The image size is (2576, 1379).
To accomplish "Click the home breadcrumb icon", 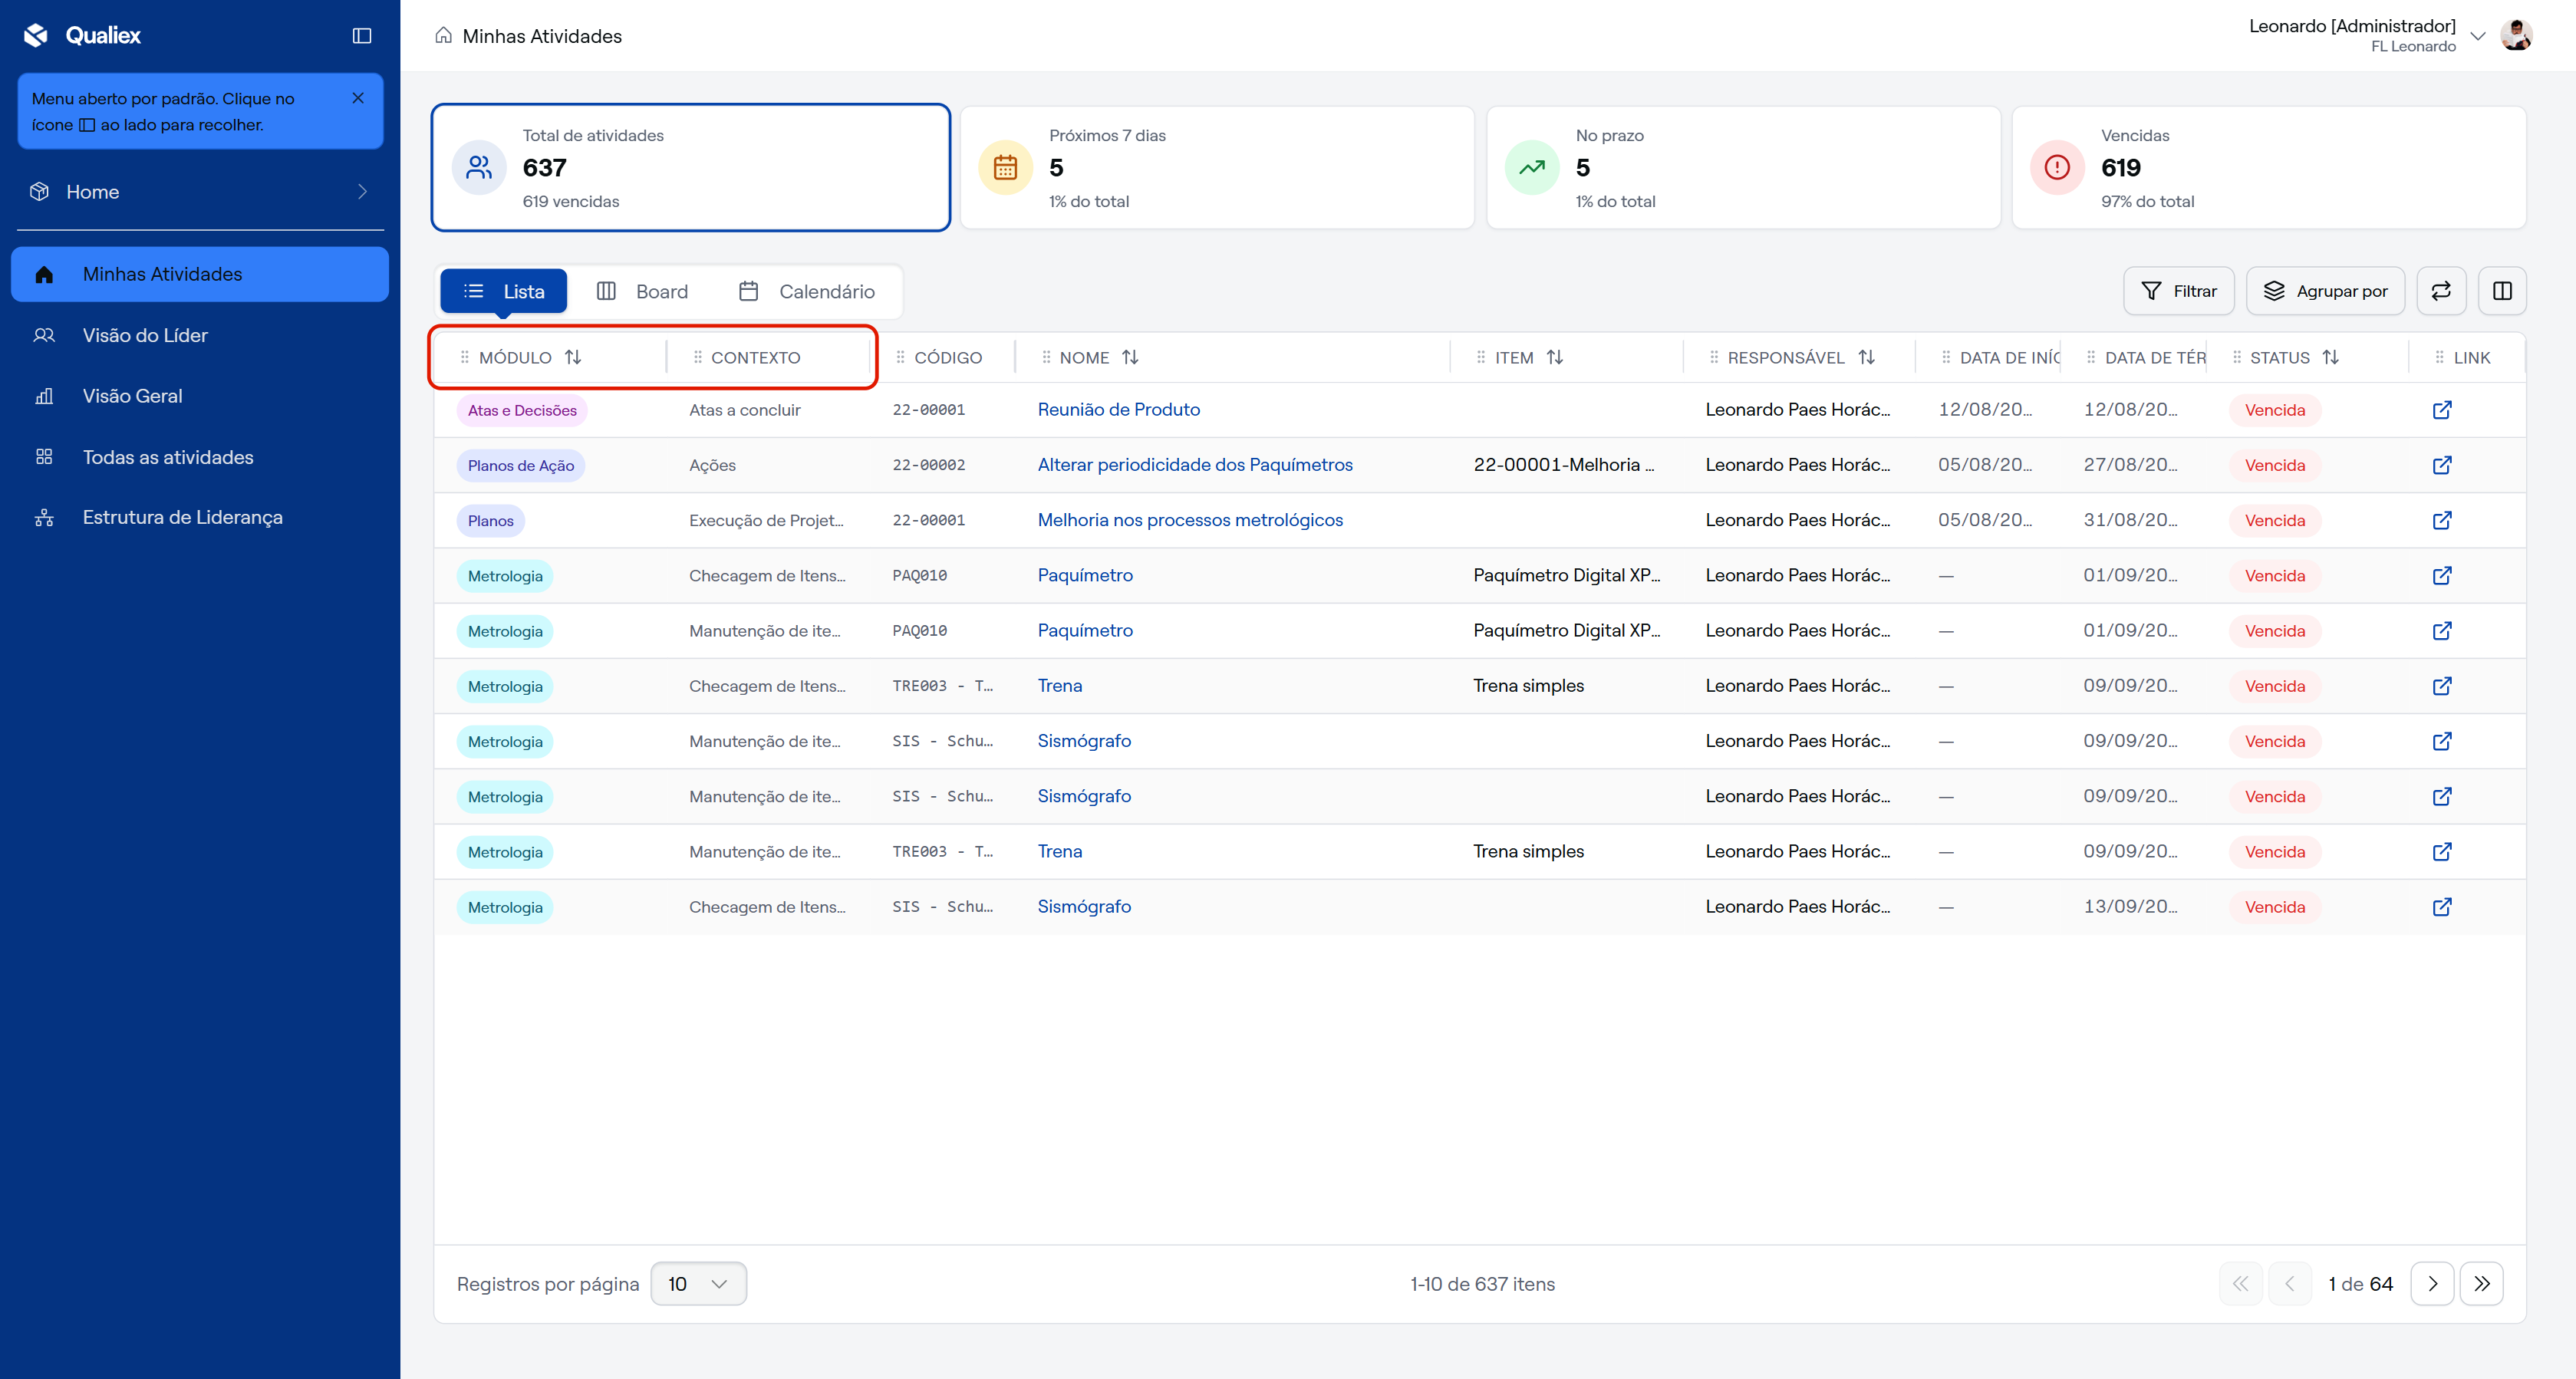I will pos(443,36).
